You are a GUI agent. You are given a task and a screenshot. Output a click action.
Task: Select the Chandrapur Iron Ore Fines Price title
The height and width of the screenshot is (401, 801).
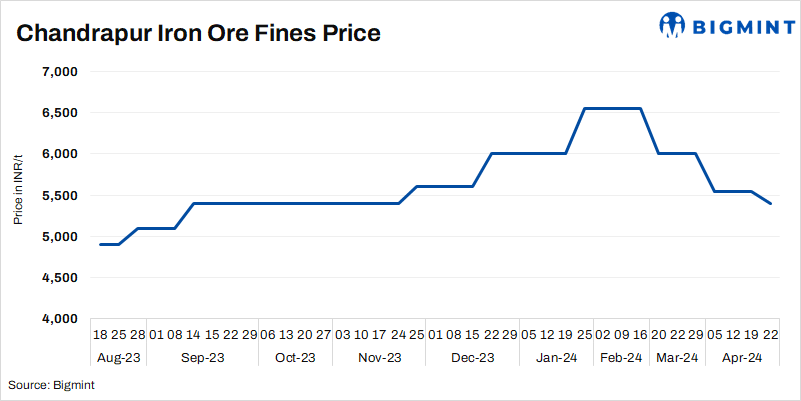click(199, 33)
